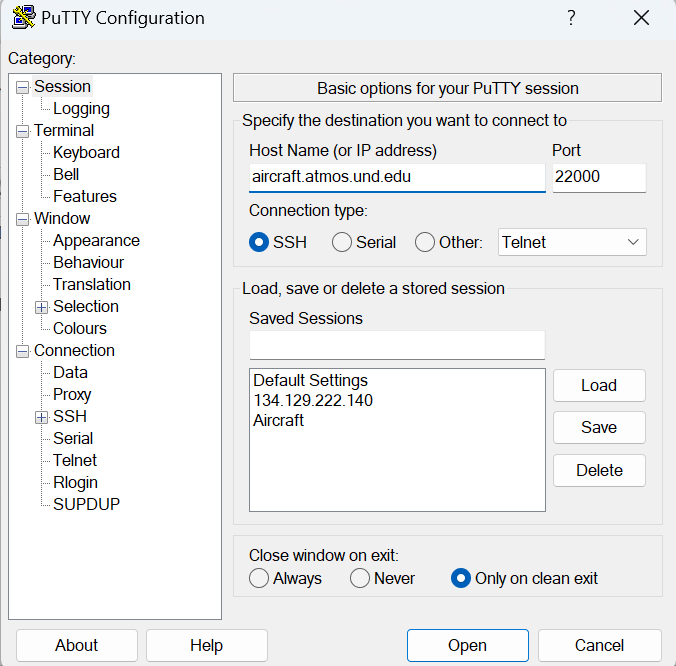
Task: Click the Load session button
Action: [598, 385]
